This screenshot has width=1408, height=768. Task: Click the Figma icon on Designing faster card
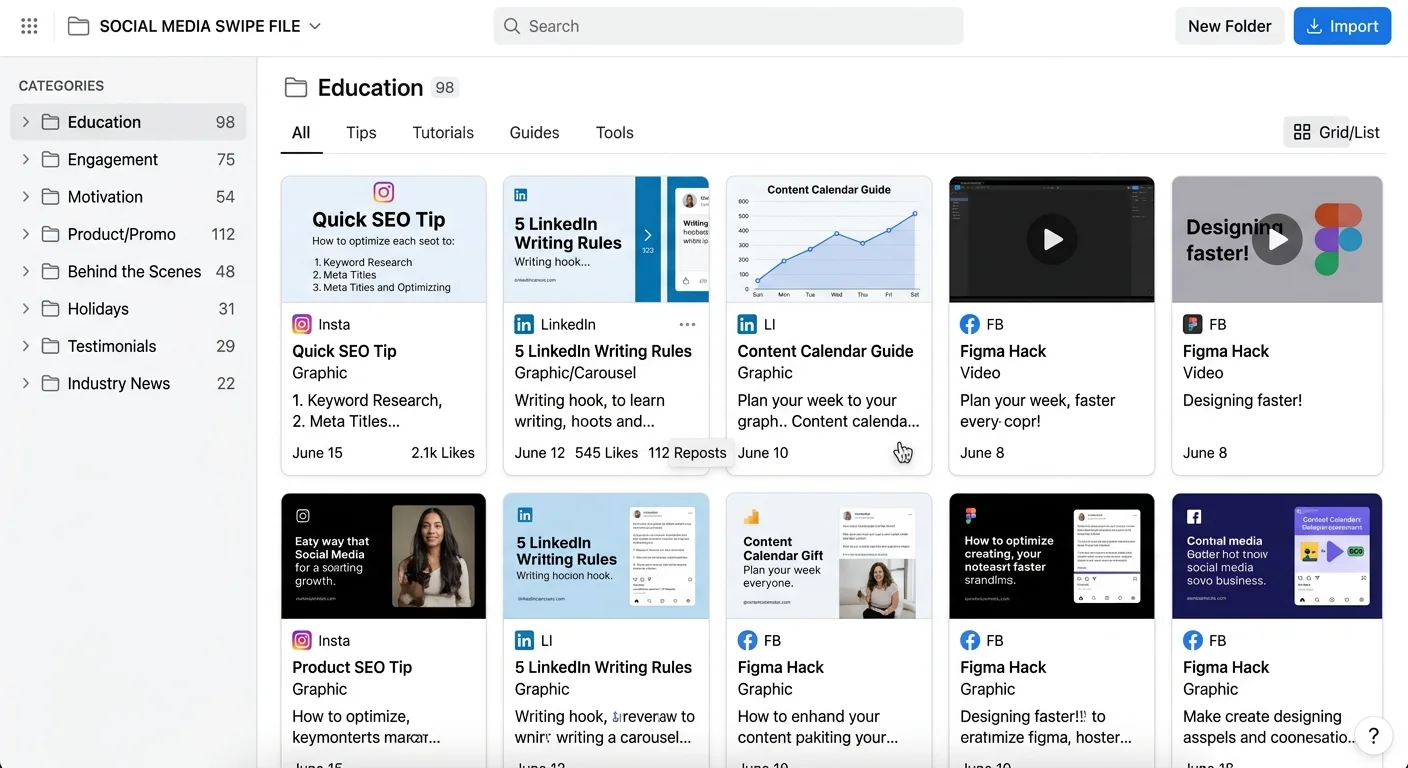coord(1192,324)
